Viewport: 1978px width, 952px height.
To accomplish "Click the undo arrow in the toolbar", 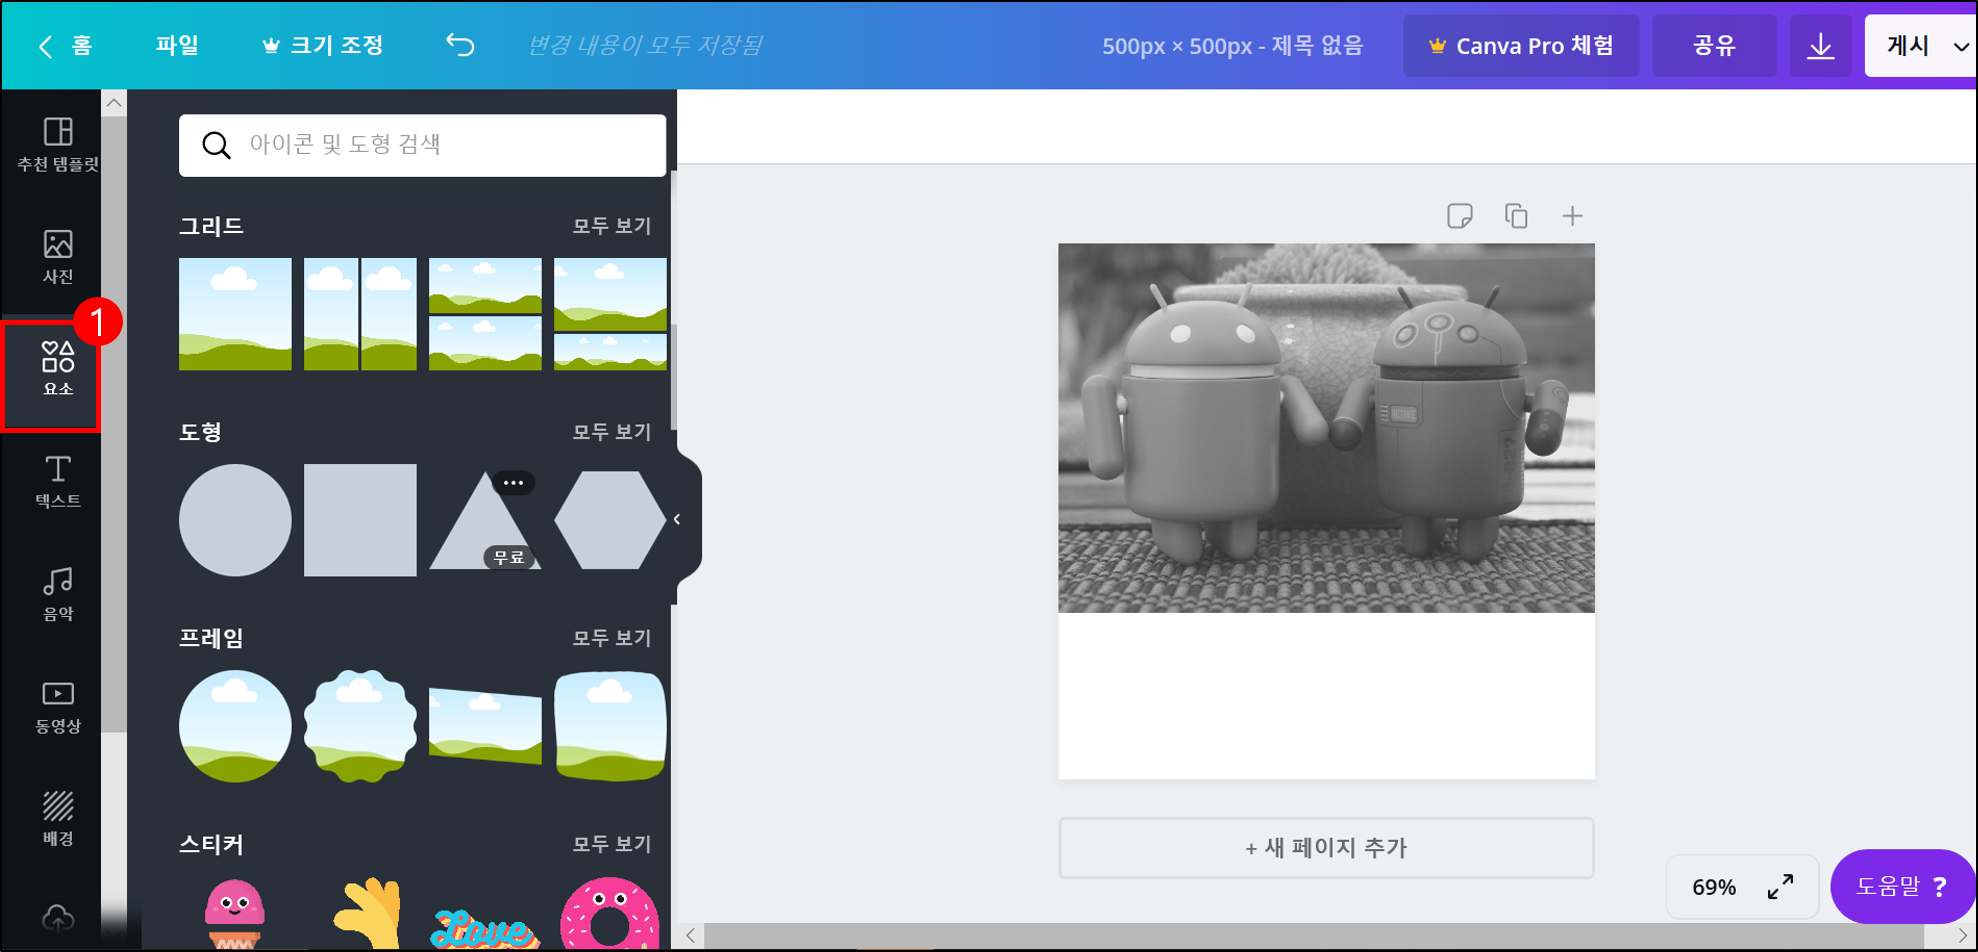I will click(459, 44).
